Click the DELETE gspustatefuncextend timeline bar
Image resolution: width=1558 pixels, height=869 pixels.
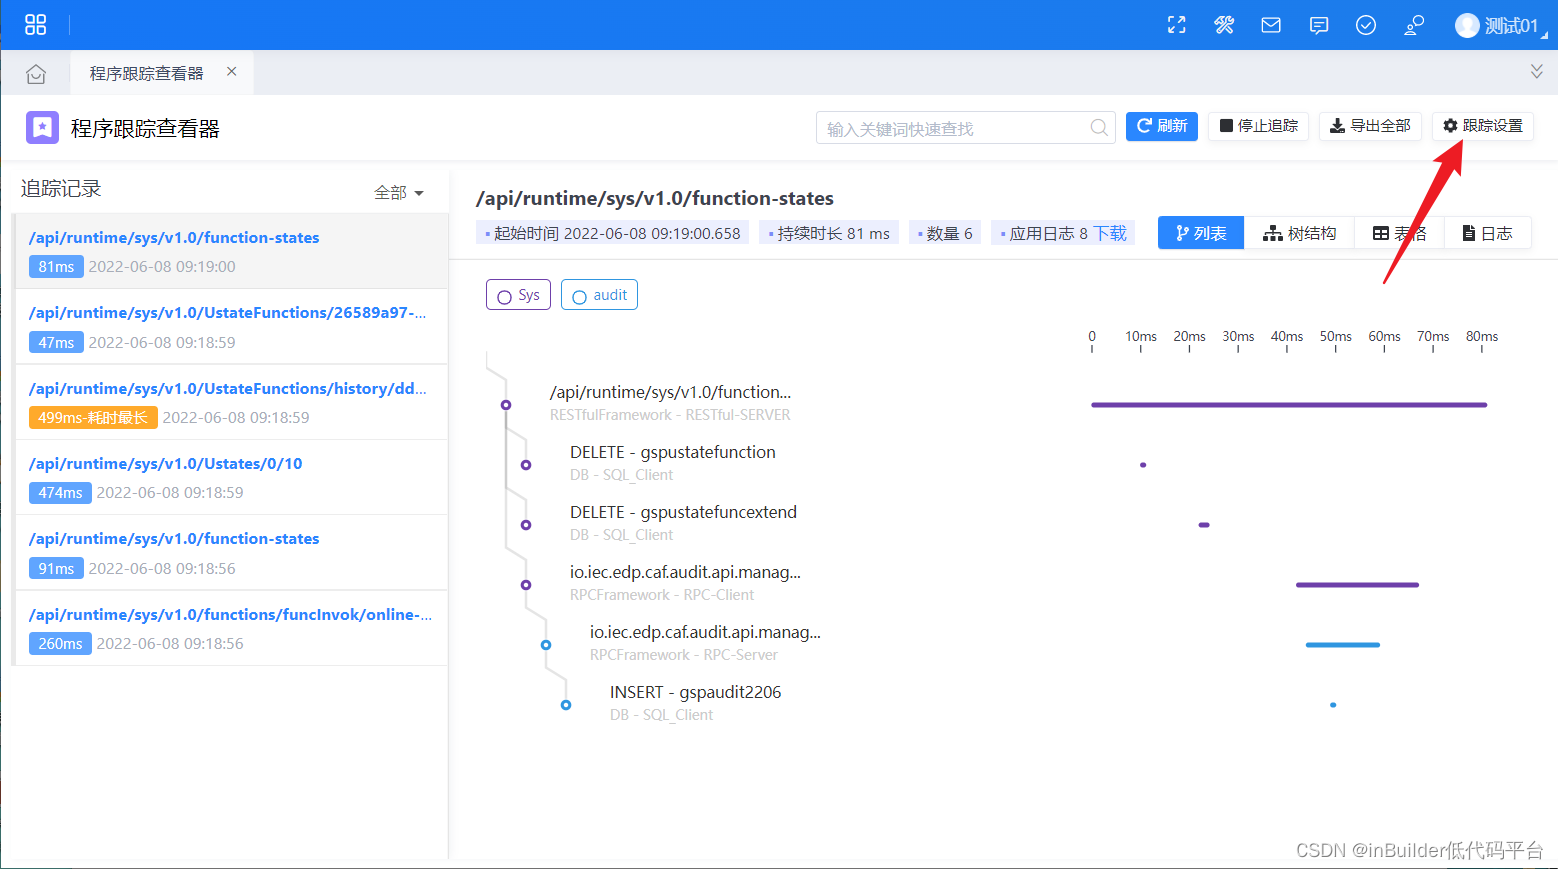[1204, 525]
